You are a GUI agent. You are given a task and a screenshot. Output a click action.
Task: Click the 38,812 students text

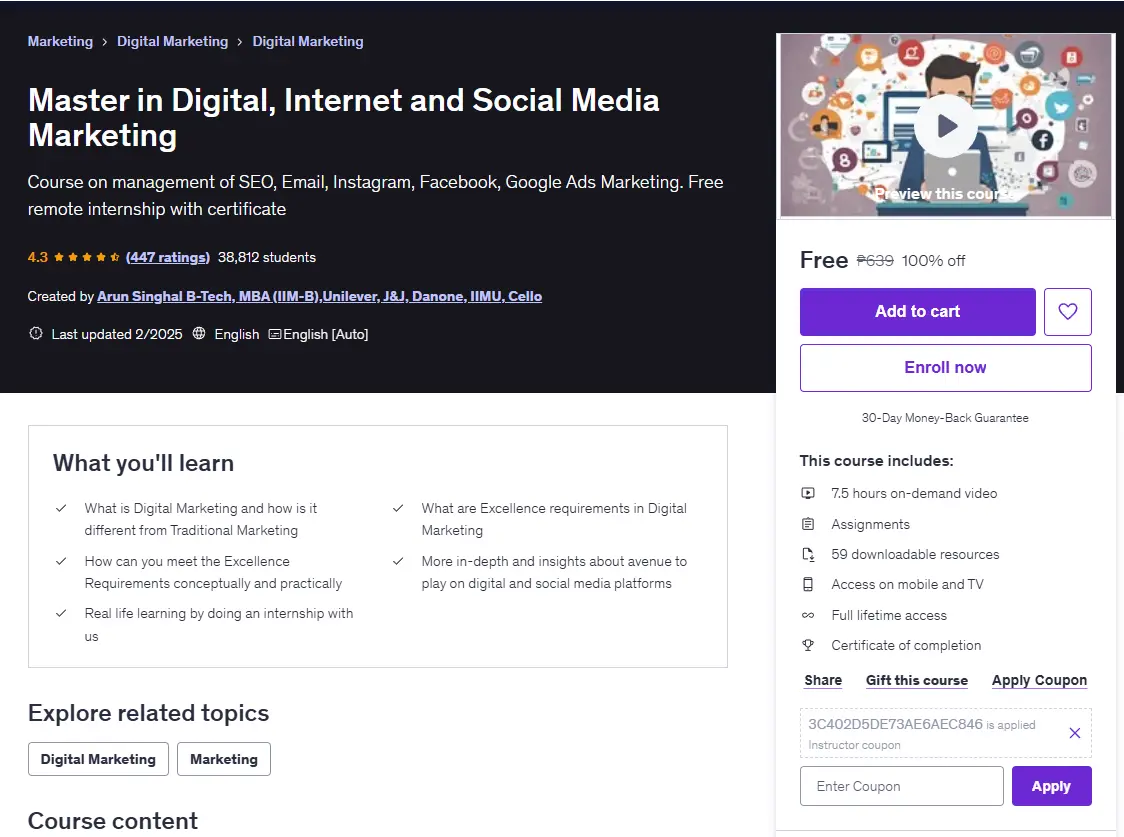pos(267,257)
